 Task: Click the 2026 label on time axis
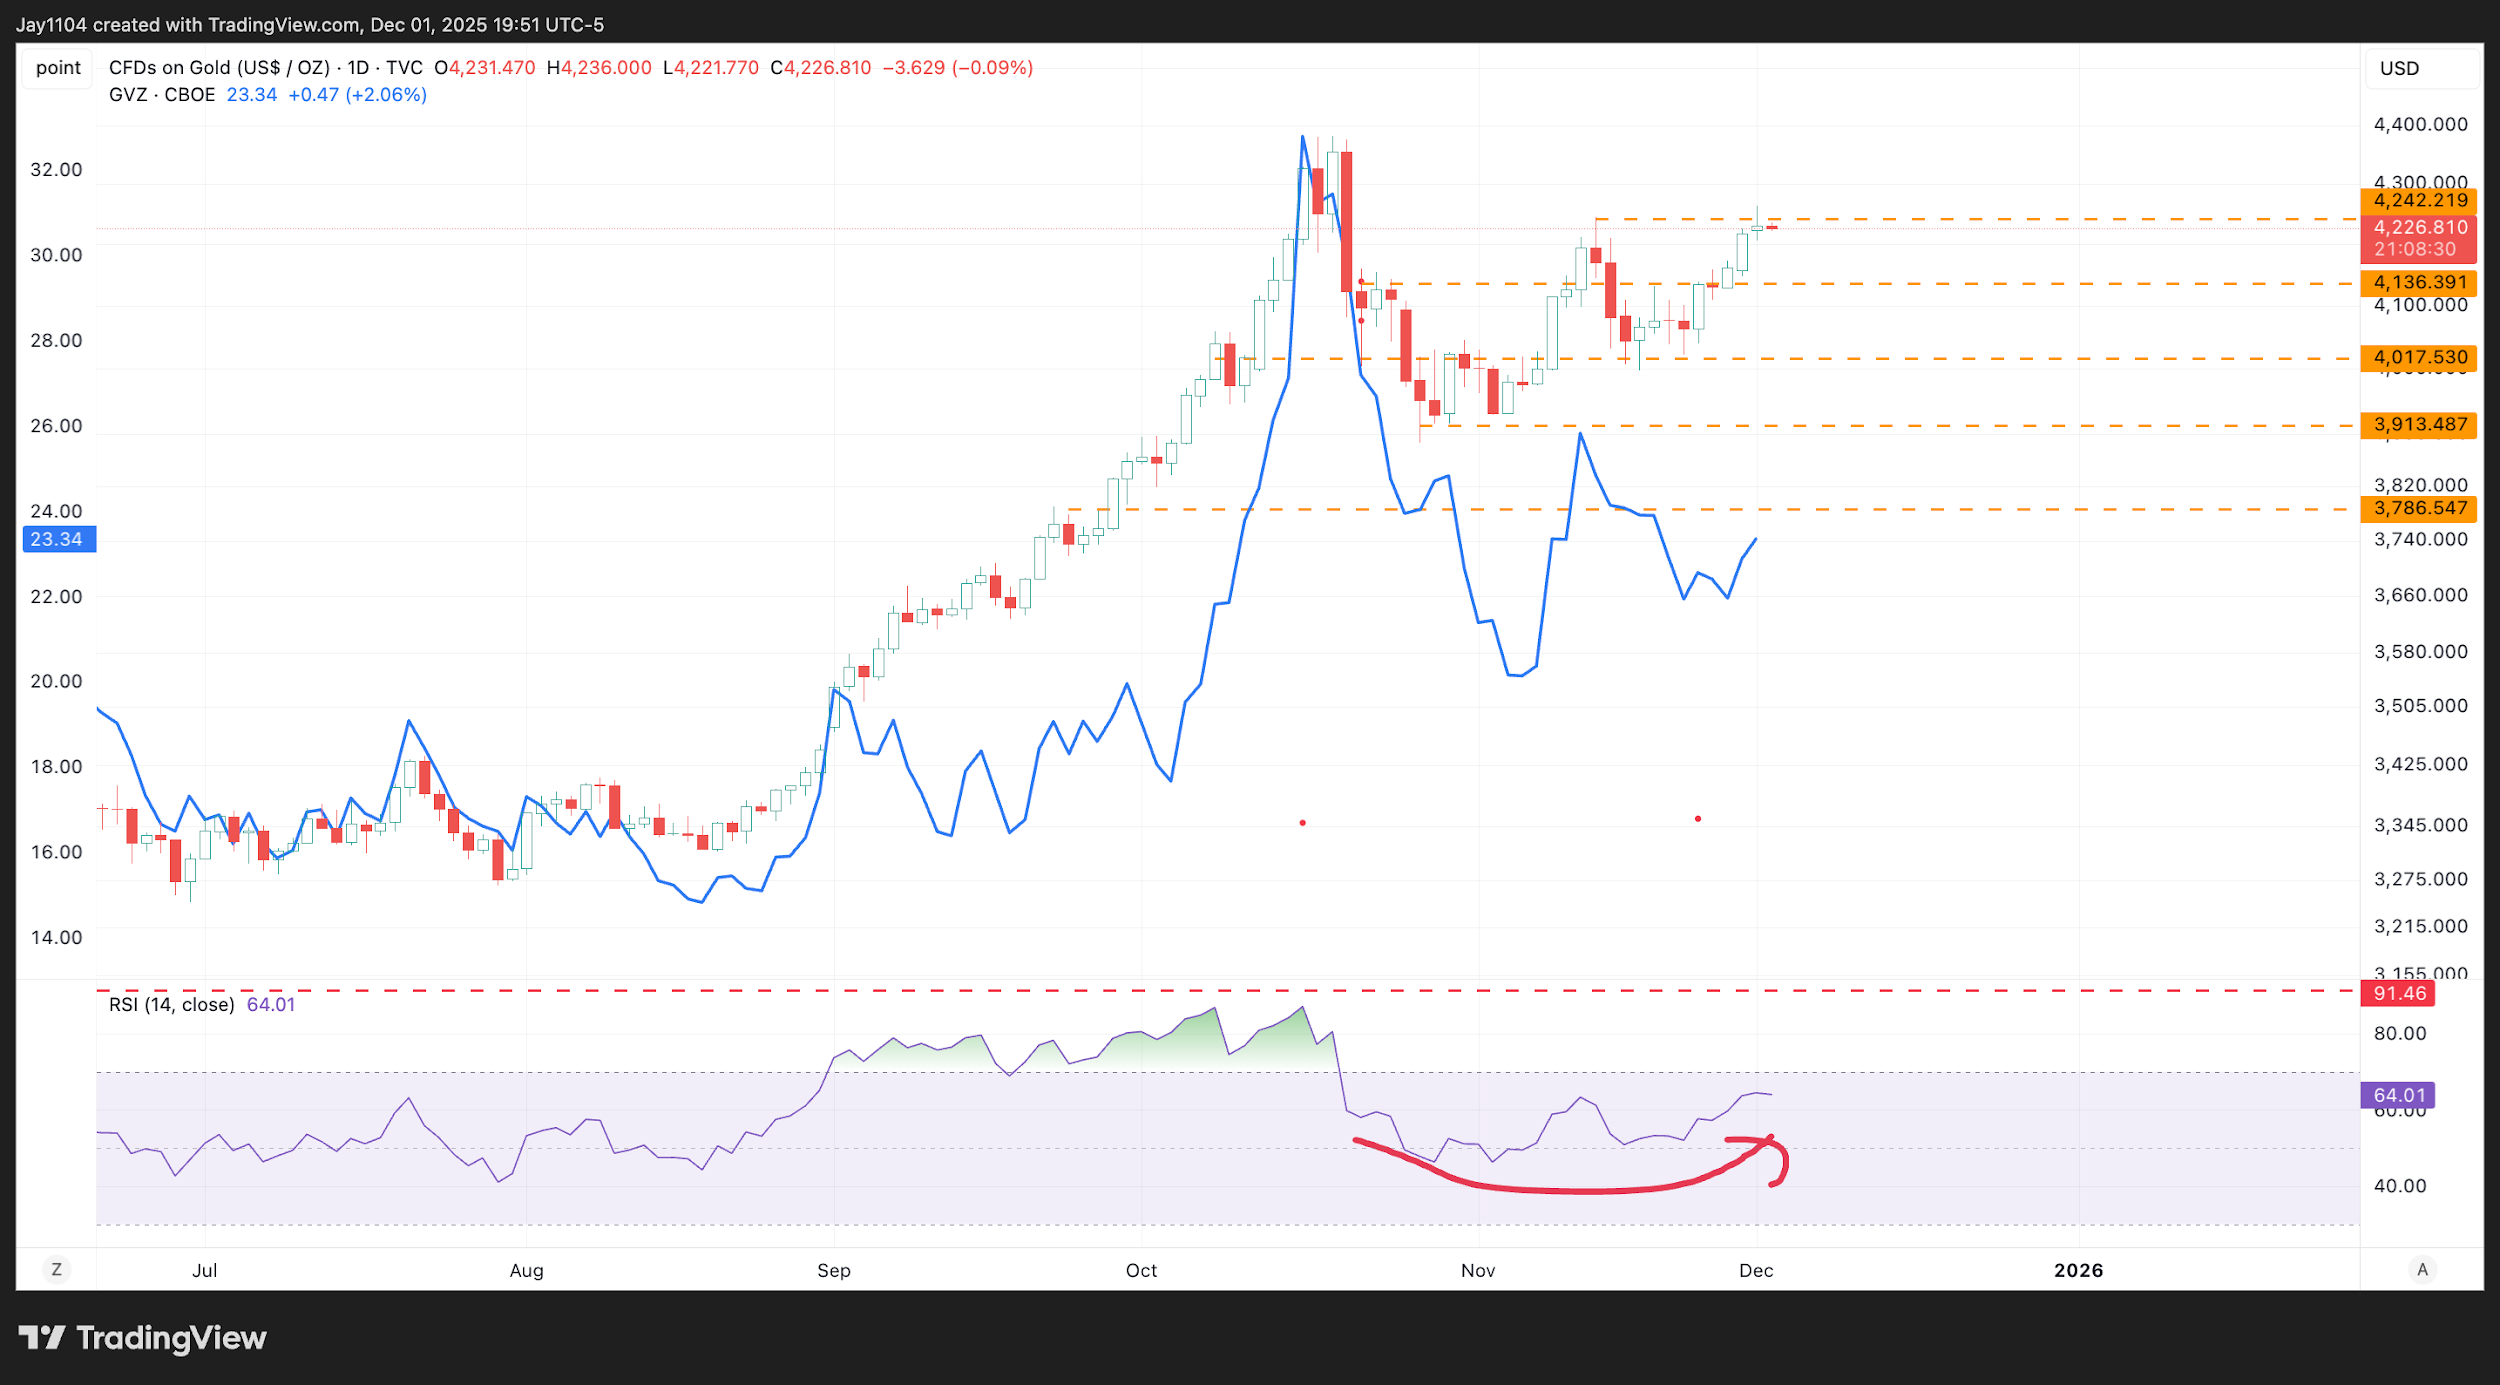pyautogui.click(x=2078, y=1270)
